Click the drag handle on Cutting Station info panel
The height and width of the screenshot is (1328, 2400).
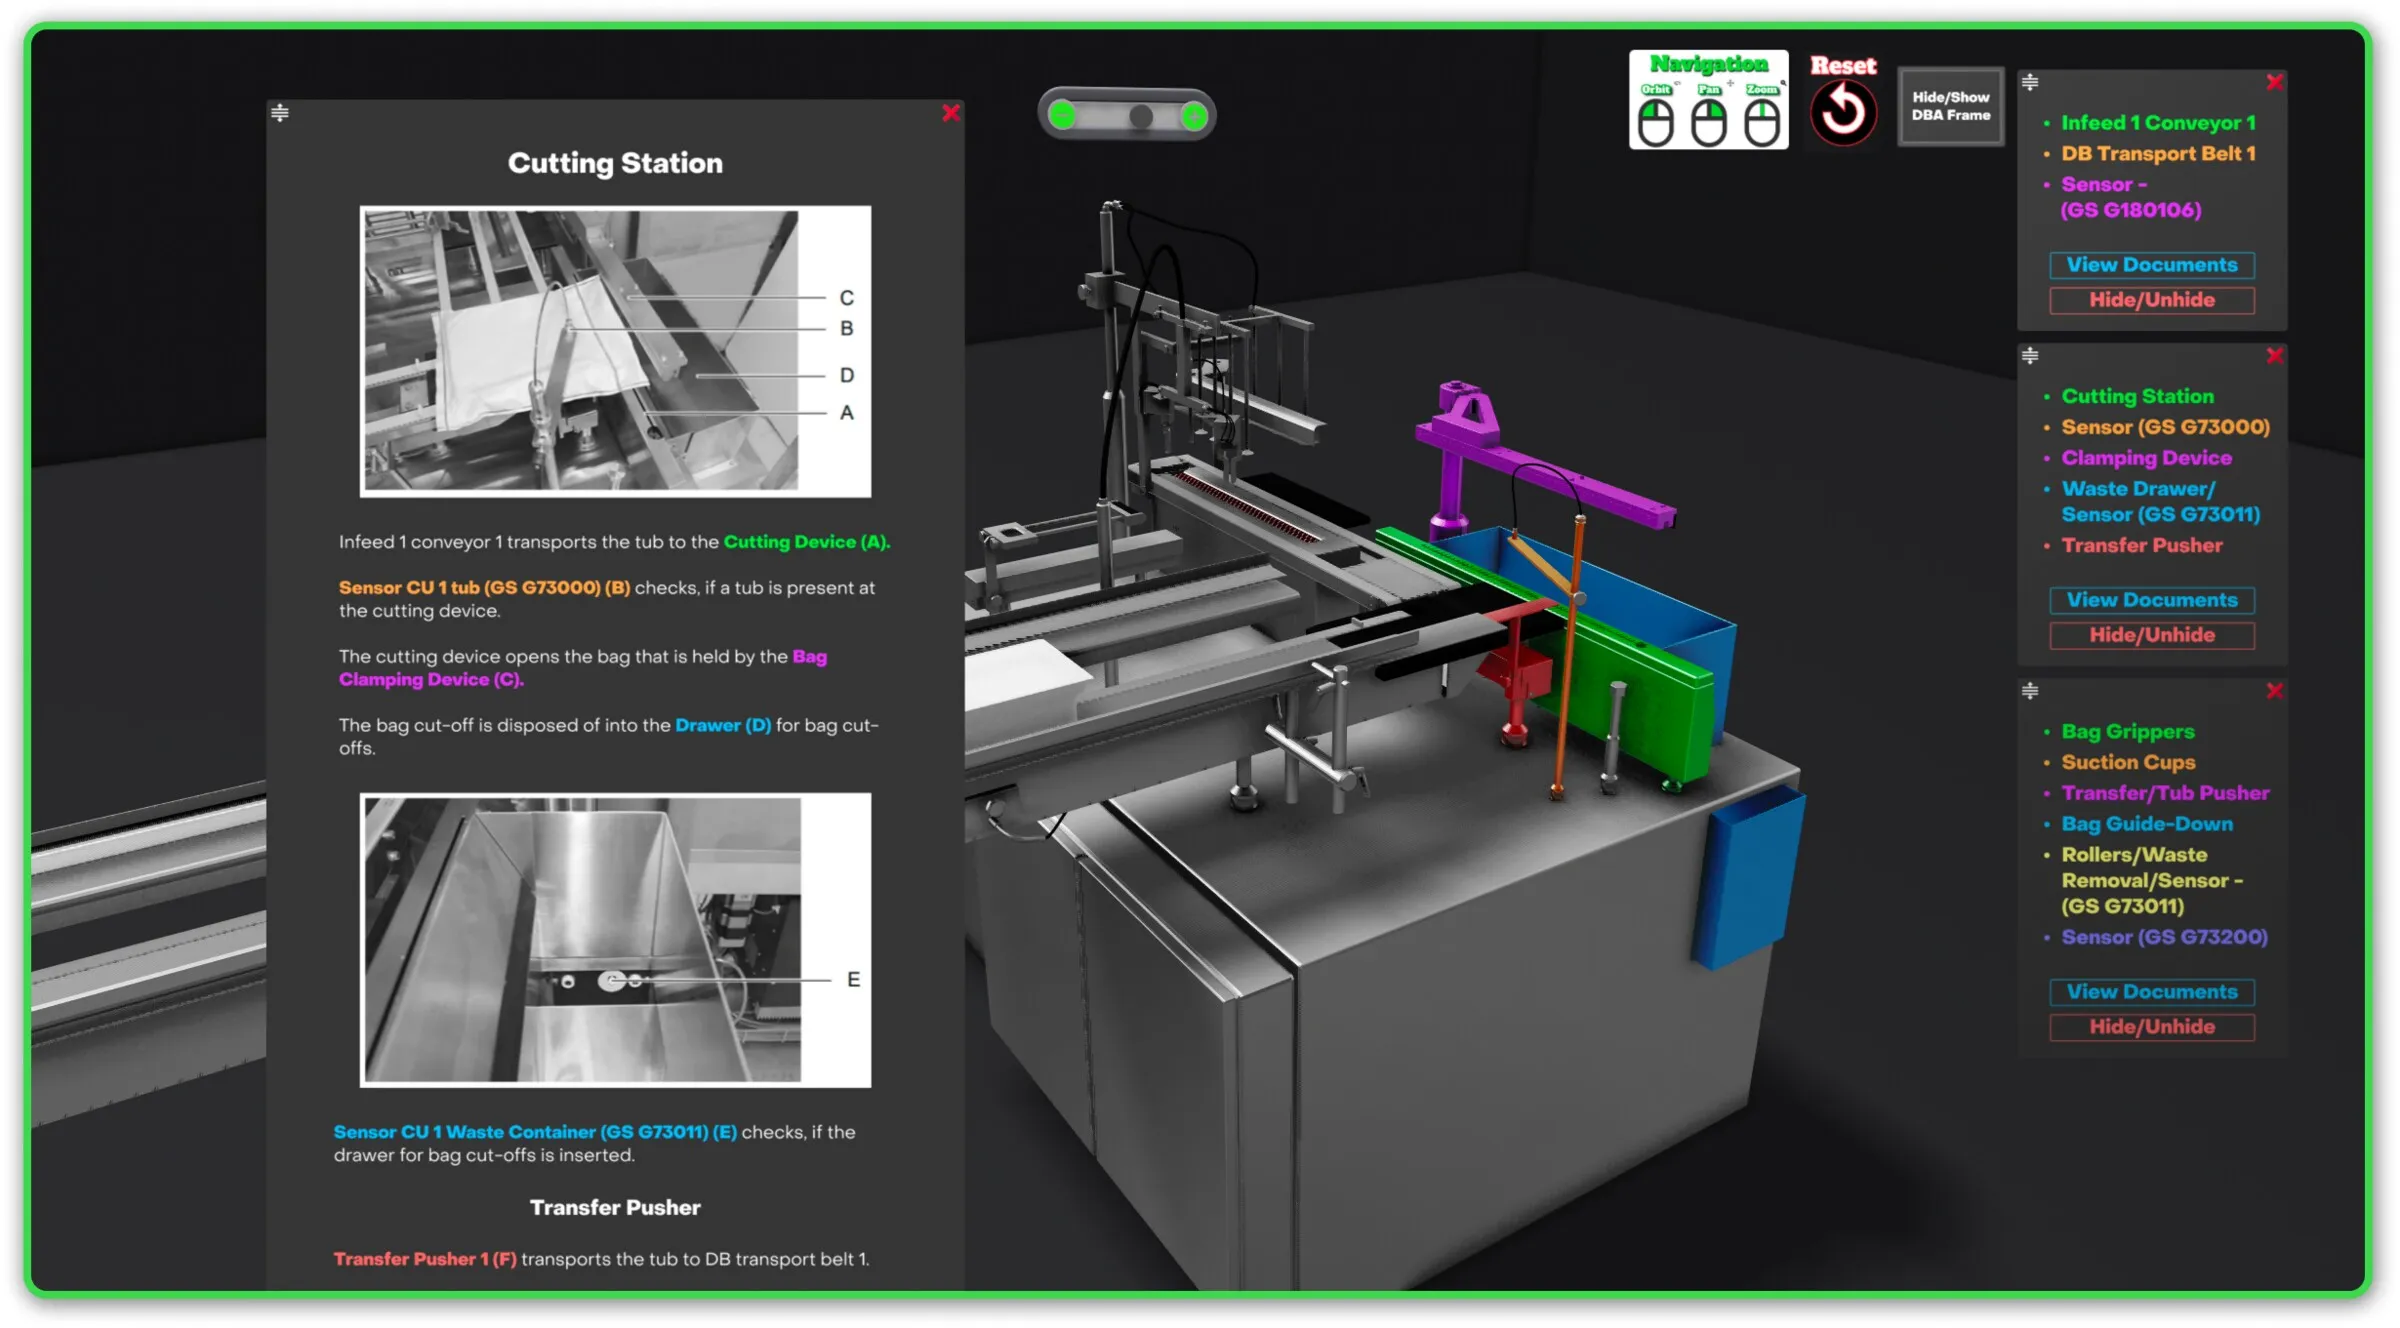coord(280,113)
